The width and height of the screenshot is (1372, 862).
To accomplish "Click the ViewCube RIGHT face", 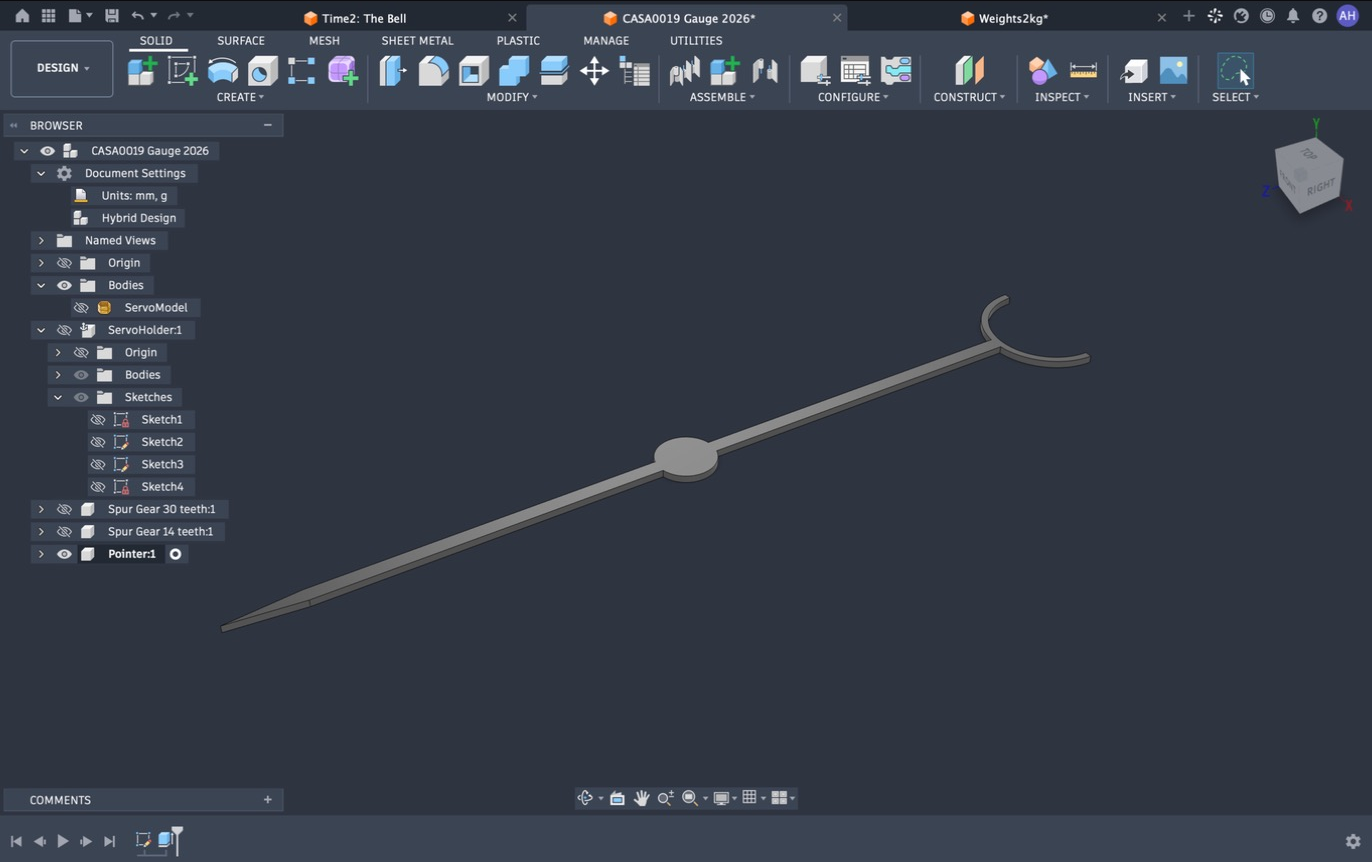I will click(1320, 187).
